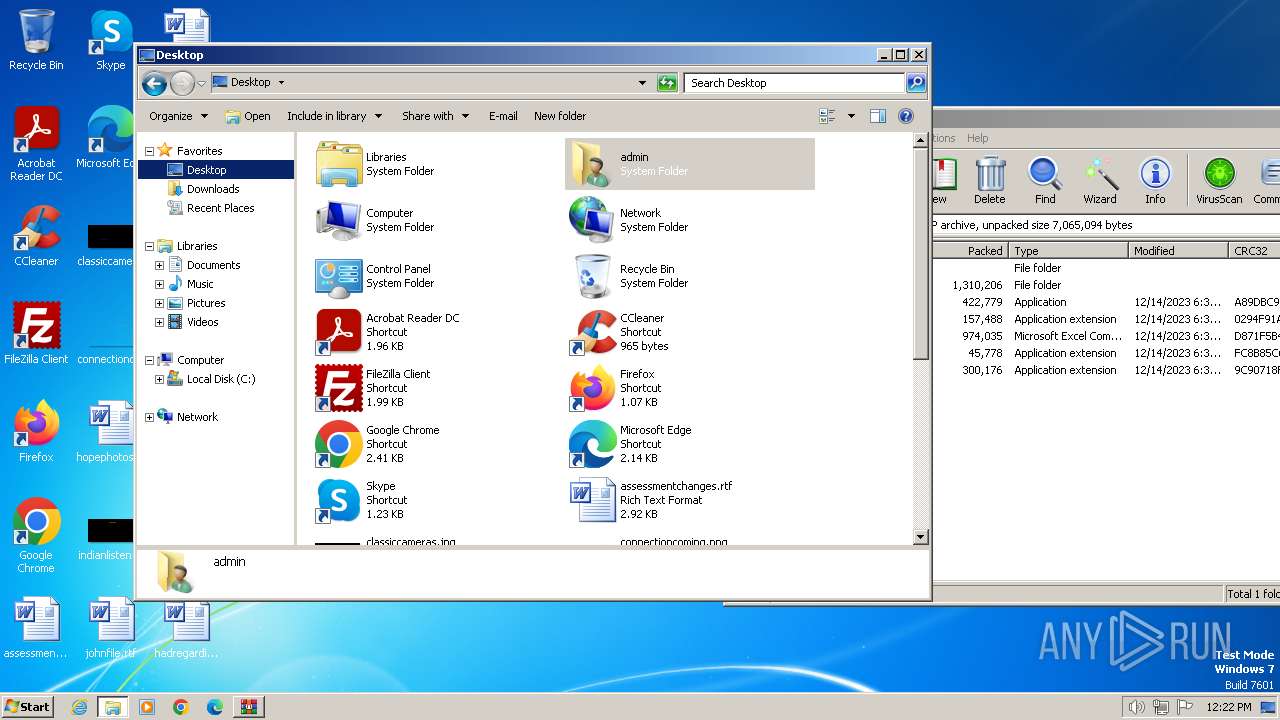This screenshot has width=1280, height=720.
Task: Select FileZilla Client shortcut in Explorer
Action: point(339,388)
